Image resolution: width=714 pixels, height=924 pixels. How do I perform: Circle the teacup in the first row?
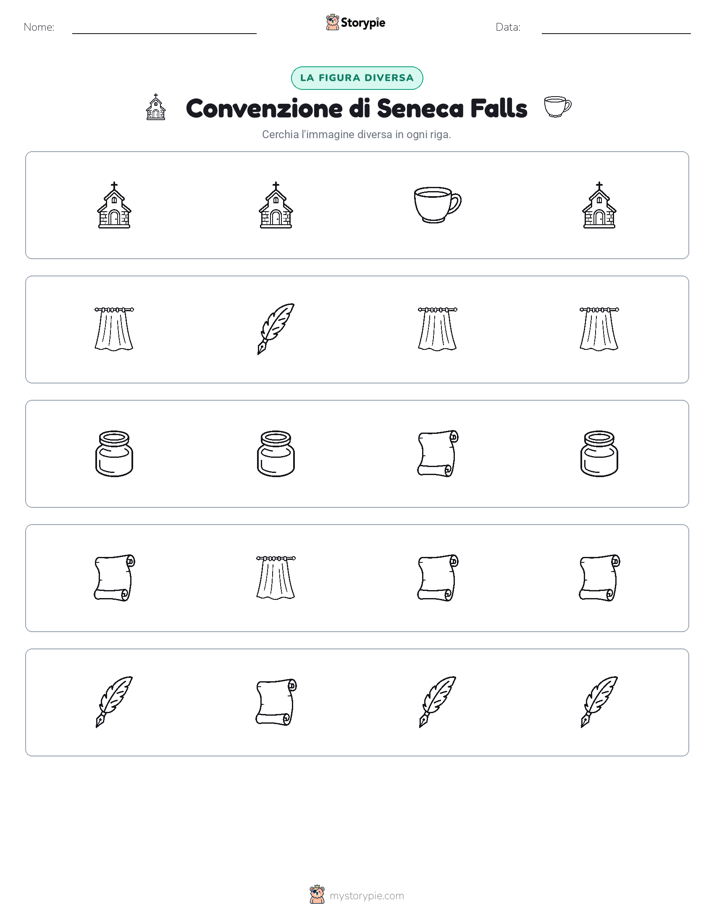(x=438, y=205)
